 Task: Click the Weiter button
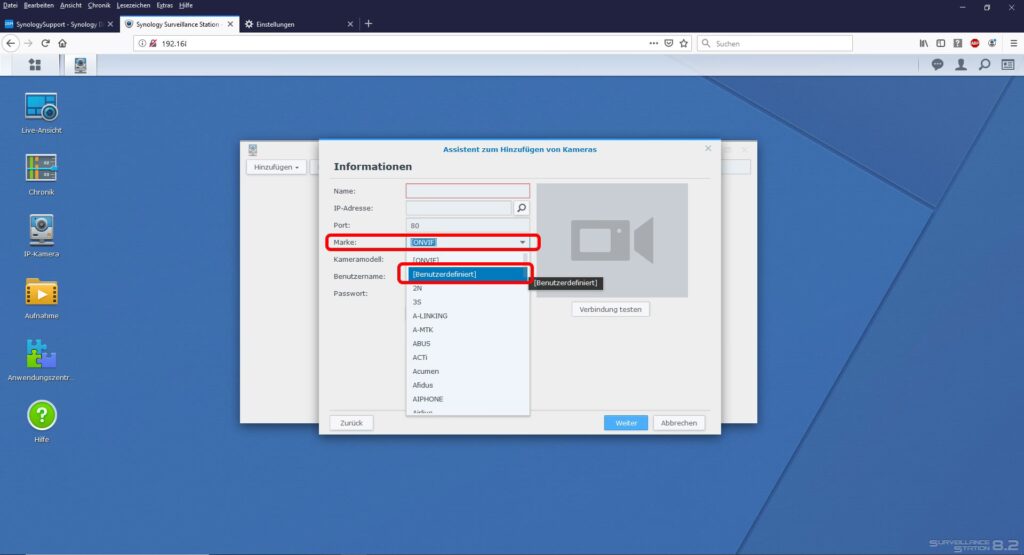626,423
